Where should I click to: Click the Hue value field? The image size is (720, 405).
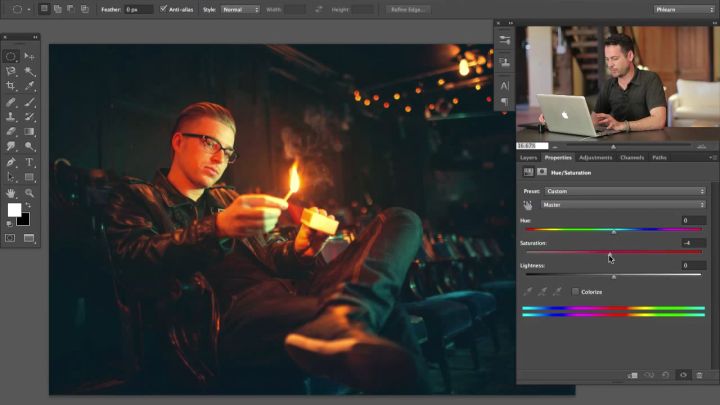(693, 220)
